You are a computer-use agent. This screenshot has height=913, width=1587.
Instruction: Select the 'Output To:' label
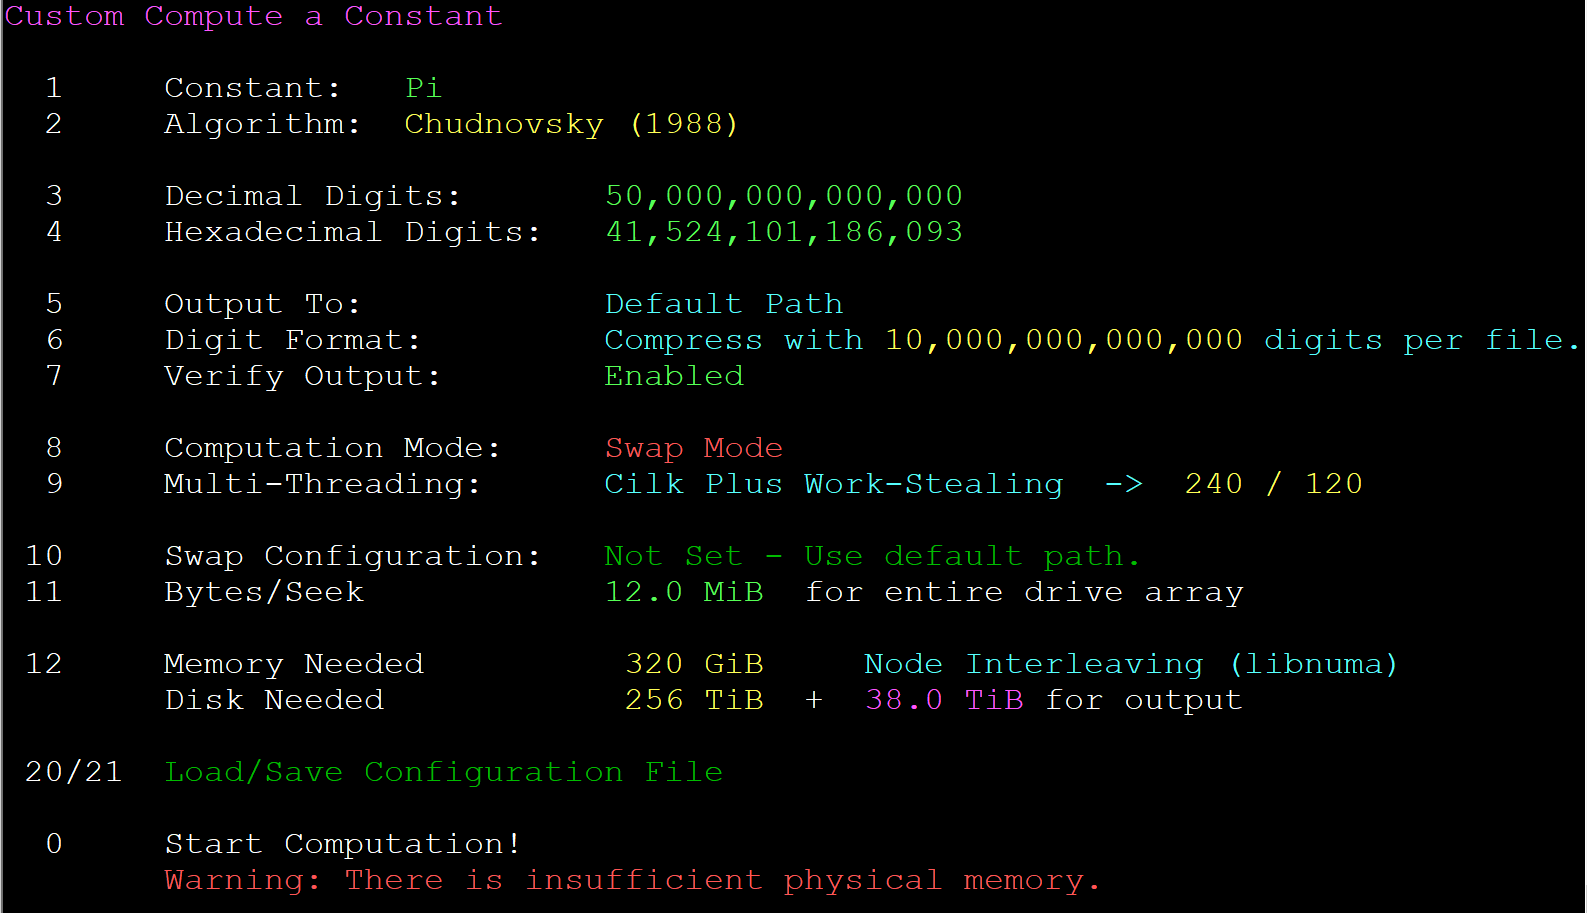(x=262, y=304)
